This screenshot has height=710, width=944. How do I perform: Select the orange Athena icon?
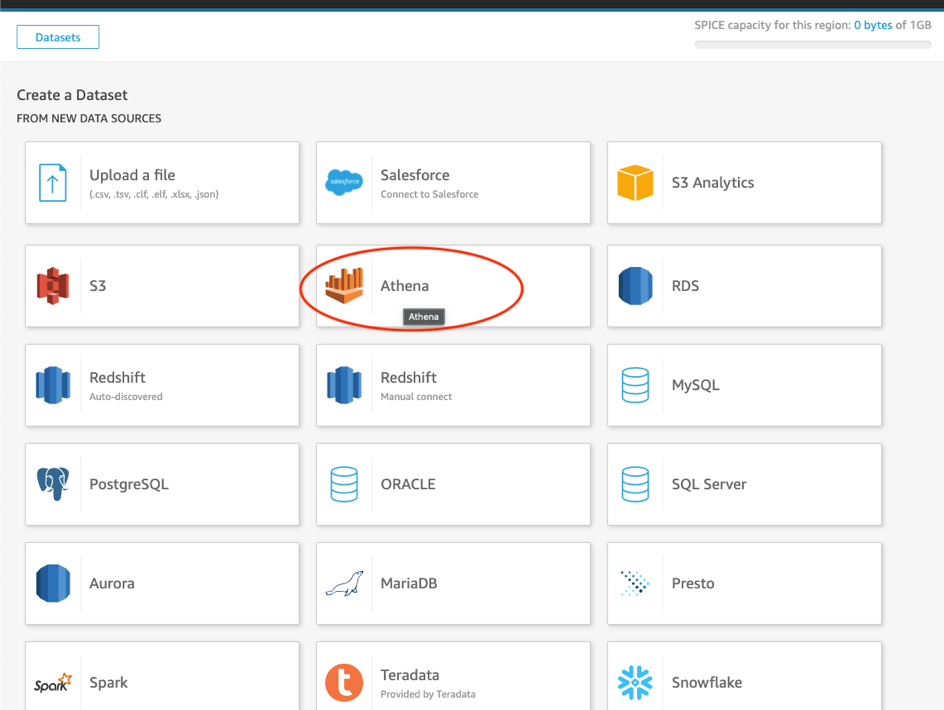pos(344,285)
